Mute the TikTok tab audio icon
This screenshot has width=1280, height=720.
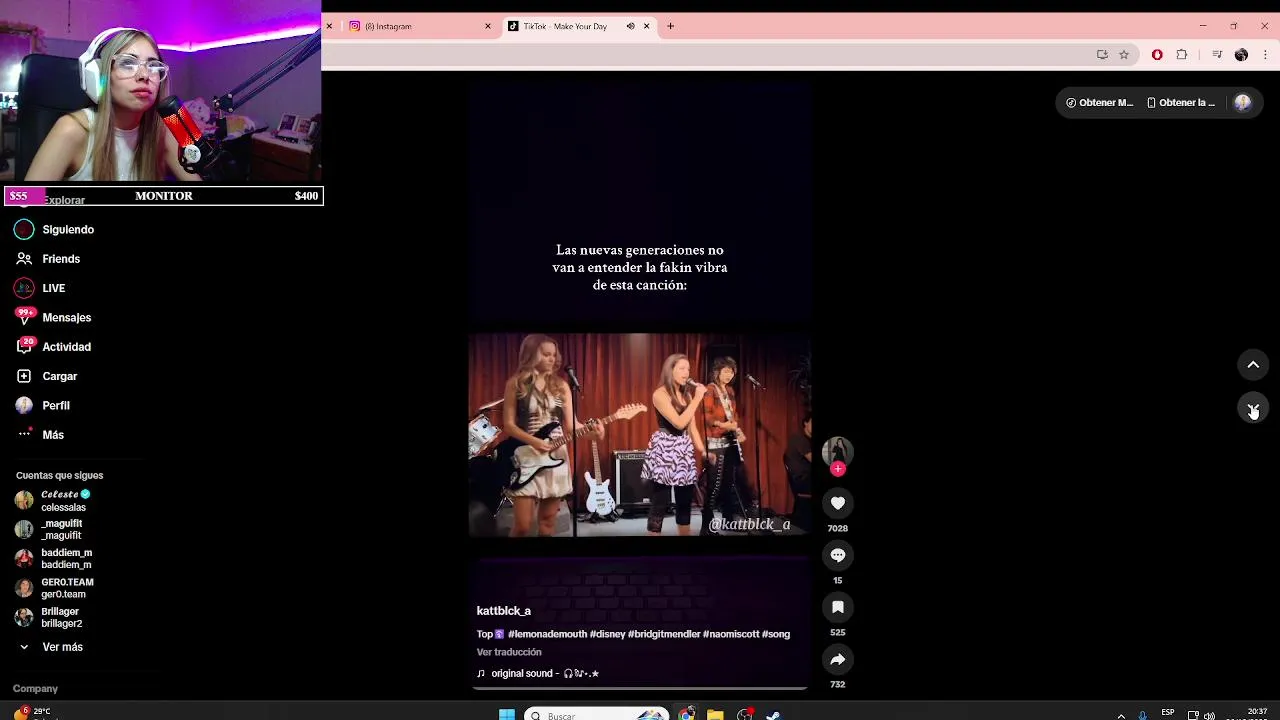(x=630, y=26)
